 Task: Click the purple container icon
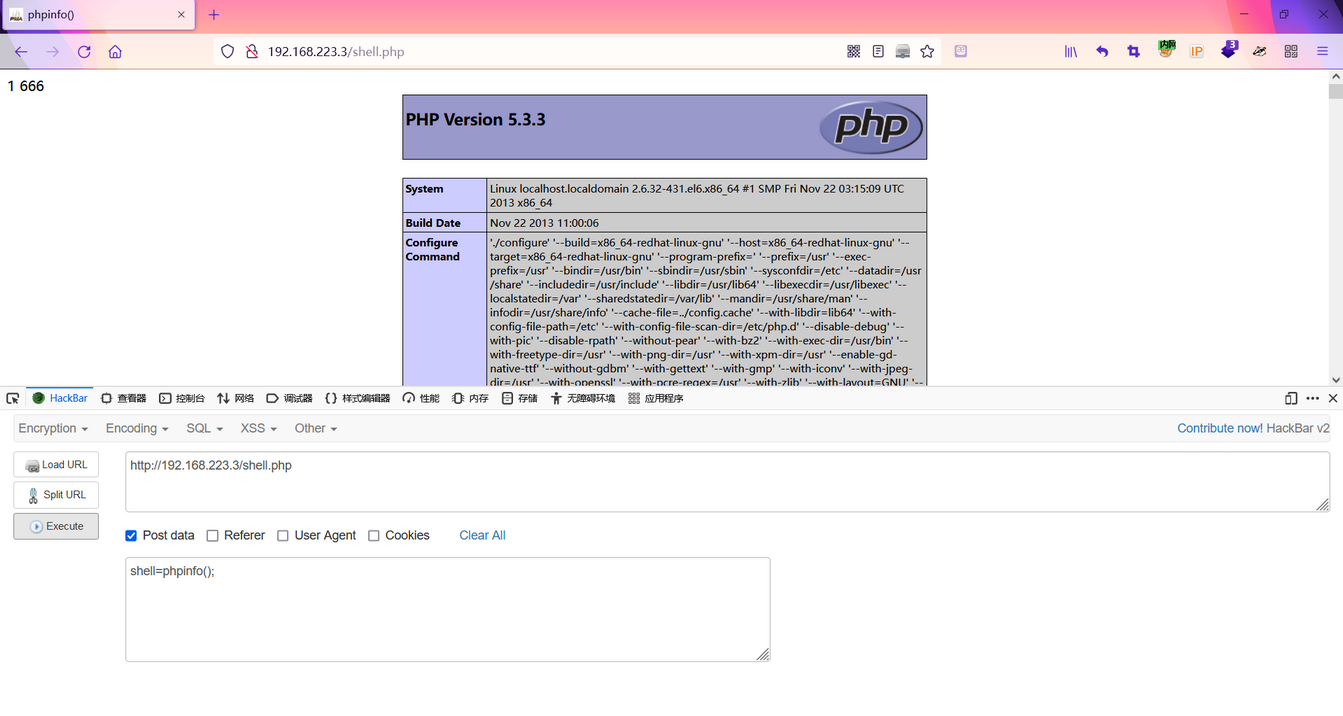(961, 52)
